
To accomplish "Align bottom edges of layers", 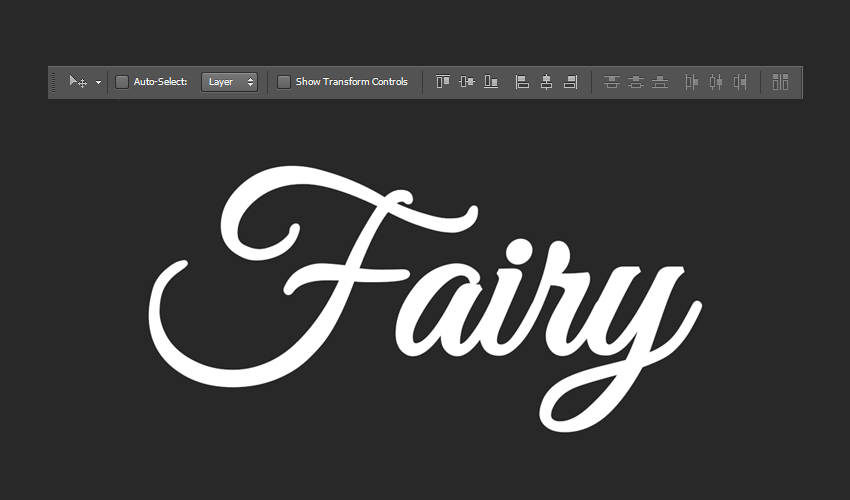I will [x=491, y=82].
